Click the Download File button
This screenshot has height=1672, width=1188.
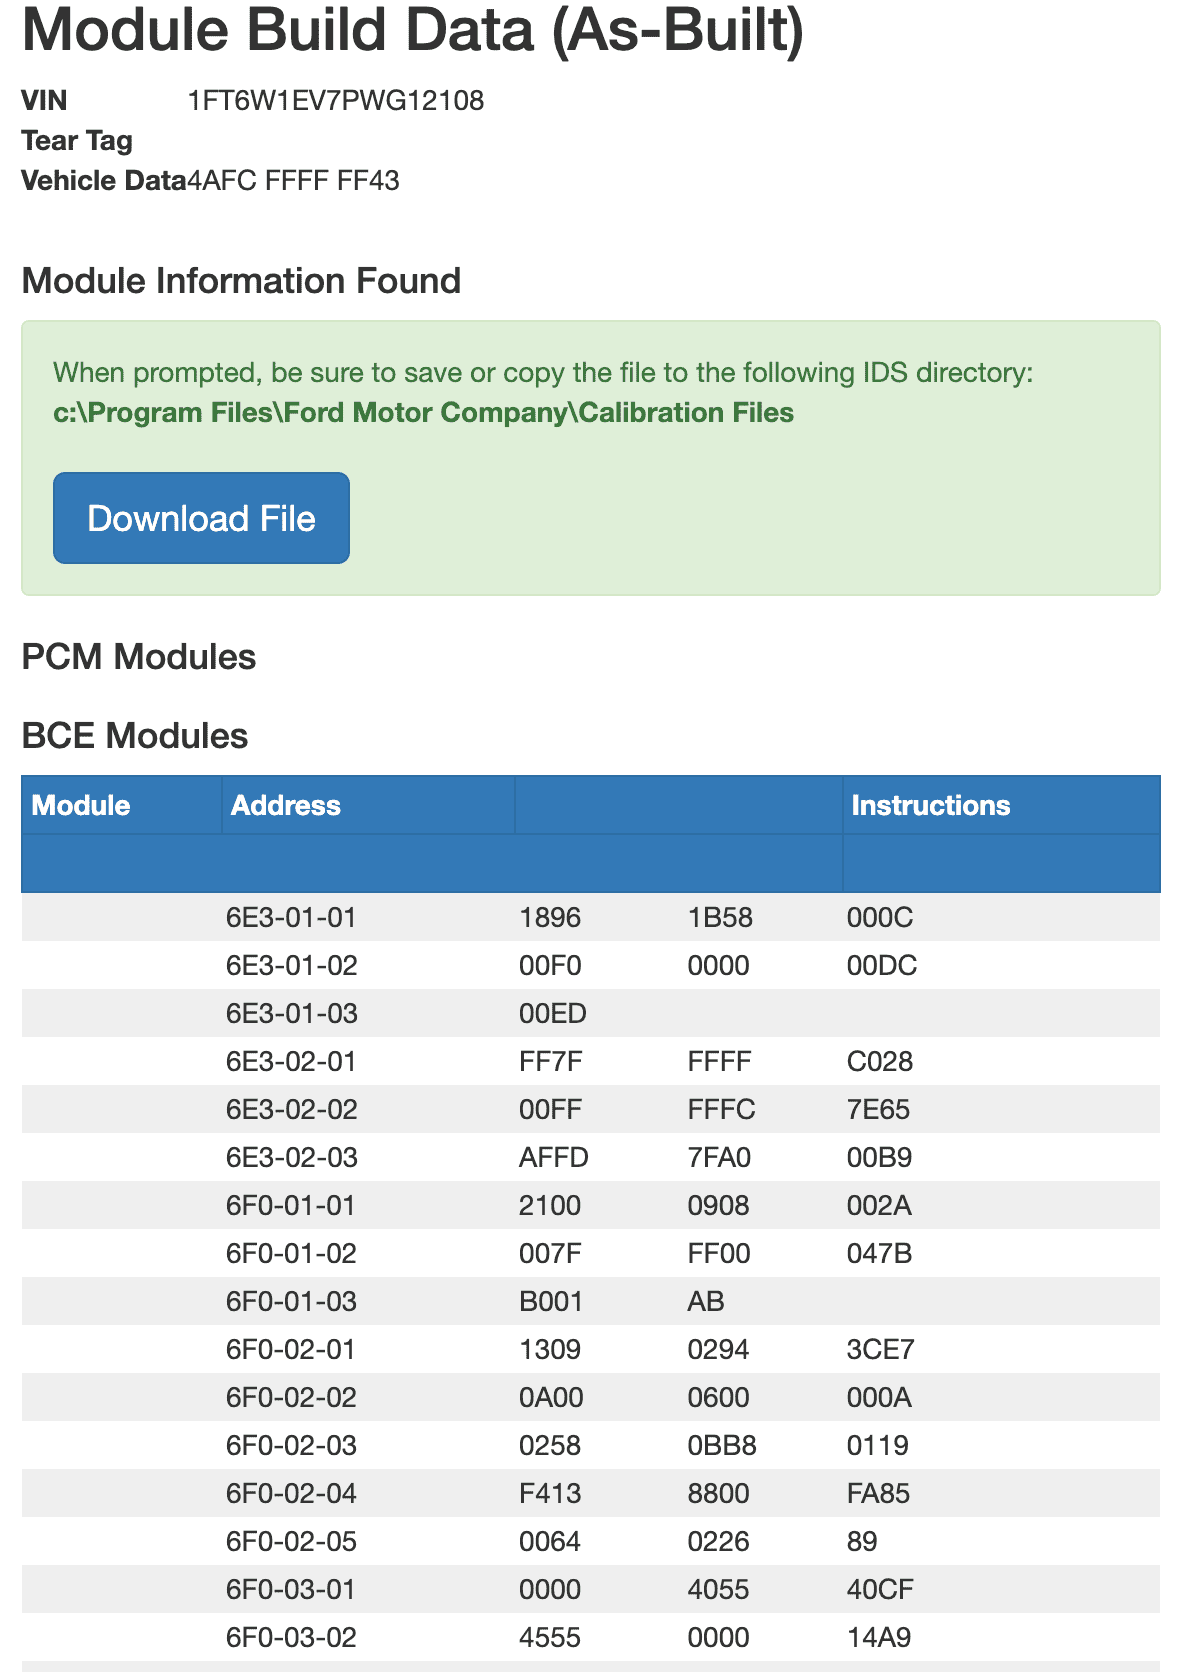[x=201, y=518]
